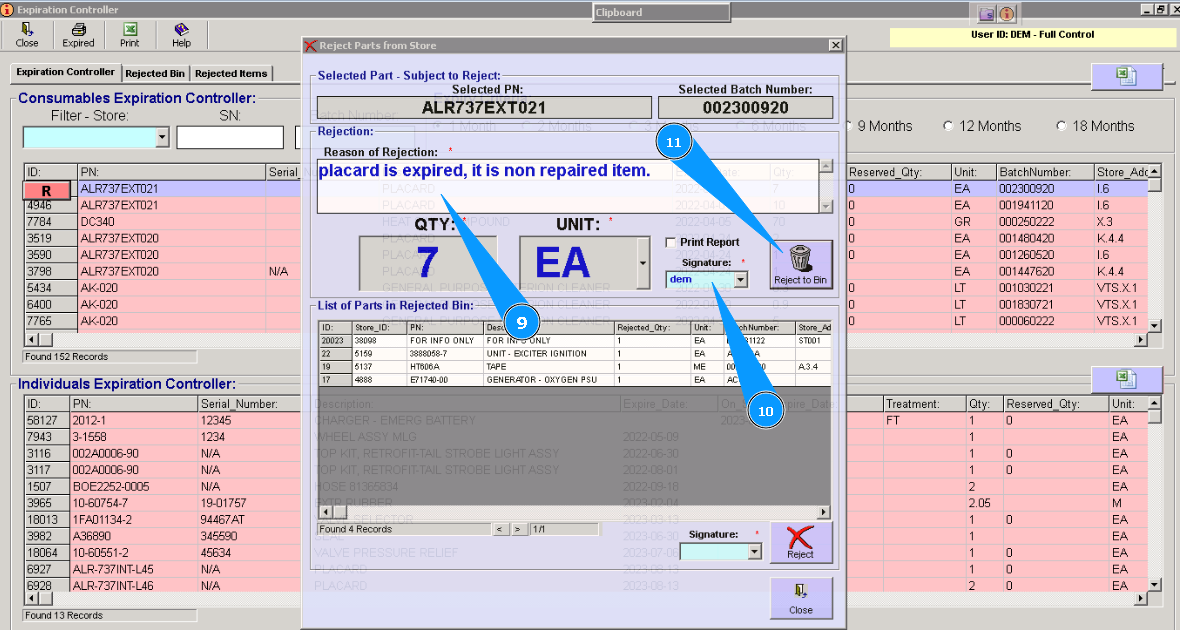Select the 18 Months radio button
Screen dimensions: 1180x630
(x=1061, y=126)
